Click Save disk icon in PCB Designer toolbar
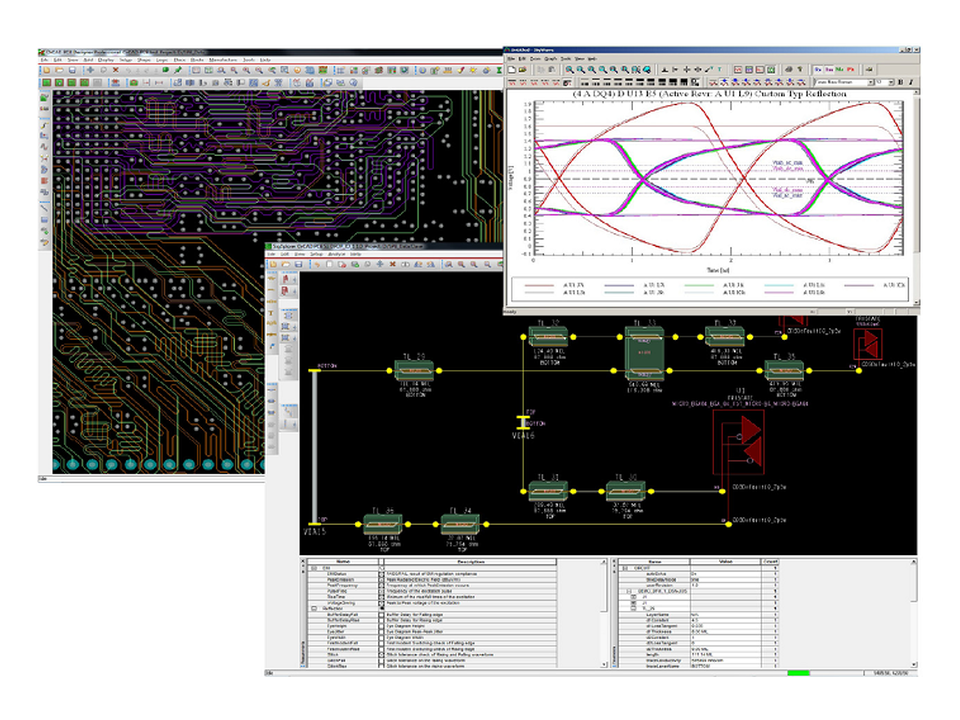The height and width of the screenshot is (720, 960). pos(72,70)
